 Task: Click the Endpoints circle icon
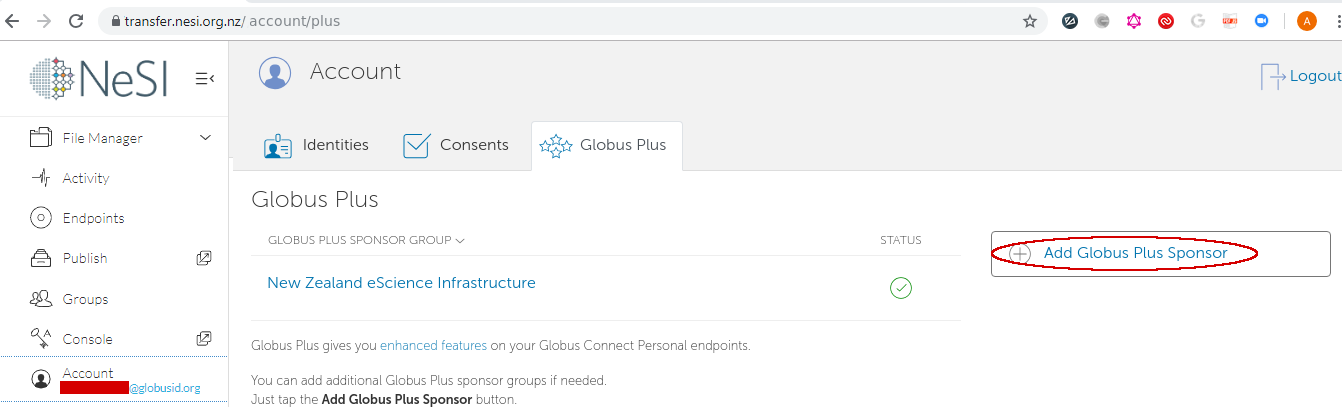(41, 218)
